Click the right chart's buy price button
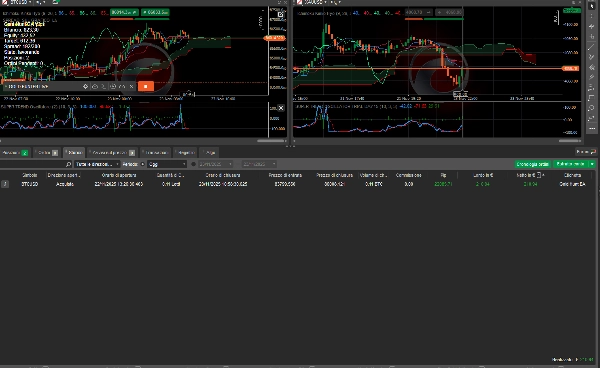Image resolution: width=600 pixels, height=368 pixels. 449,12
